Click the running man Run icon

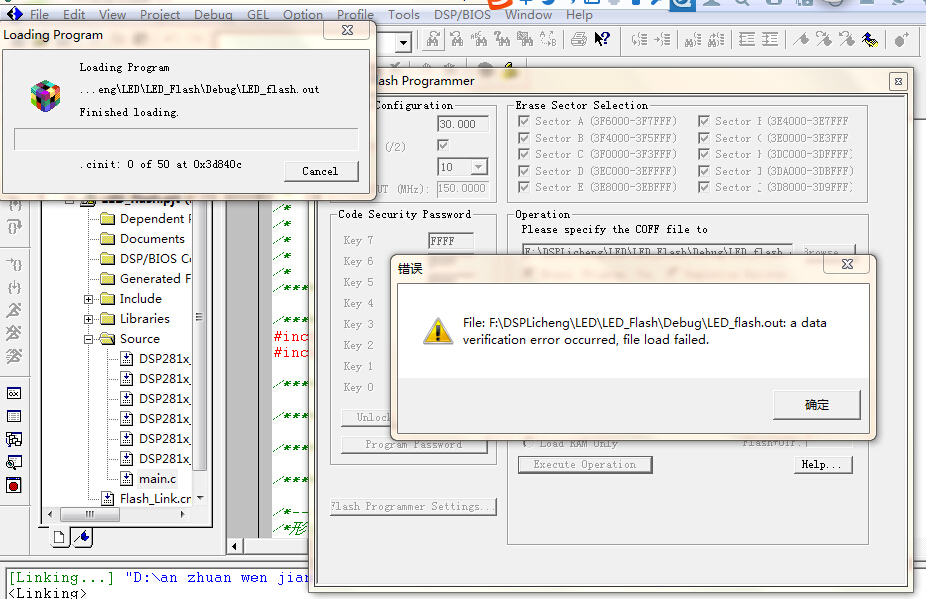click(14, 310)
